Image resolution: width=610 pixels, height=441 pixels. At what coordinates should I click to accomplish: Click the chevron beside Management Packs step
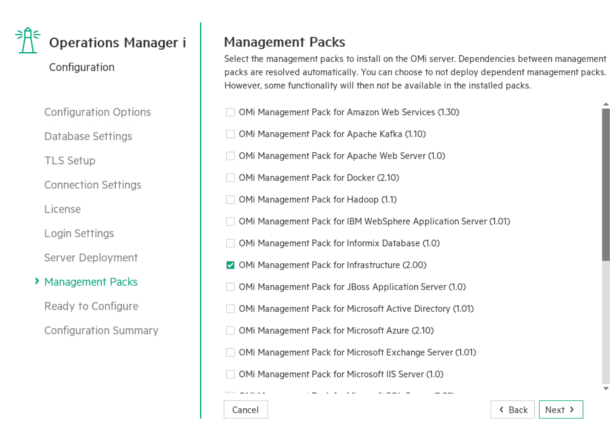[37, 281]
